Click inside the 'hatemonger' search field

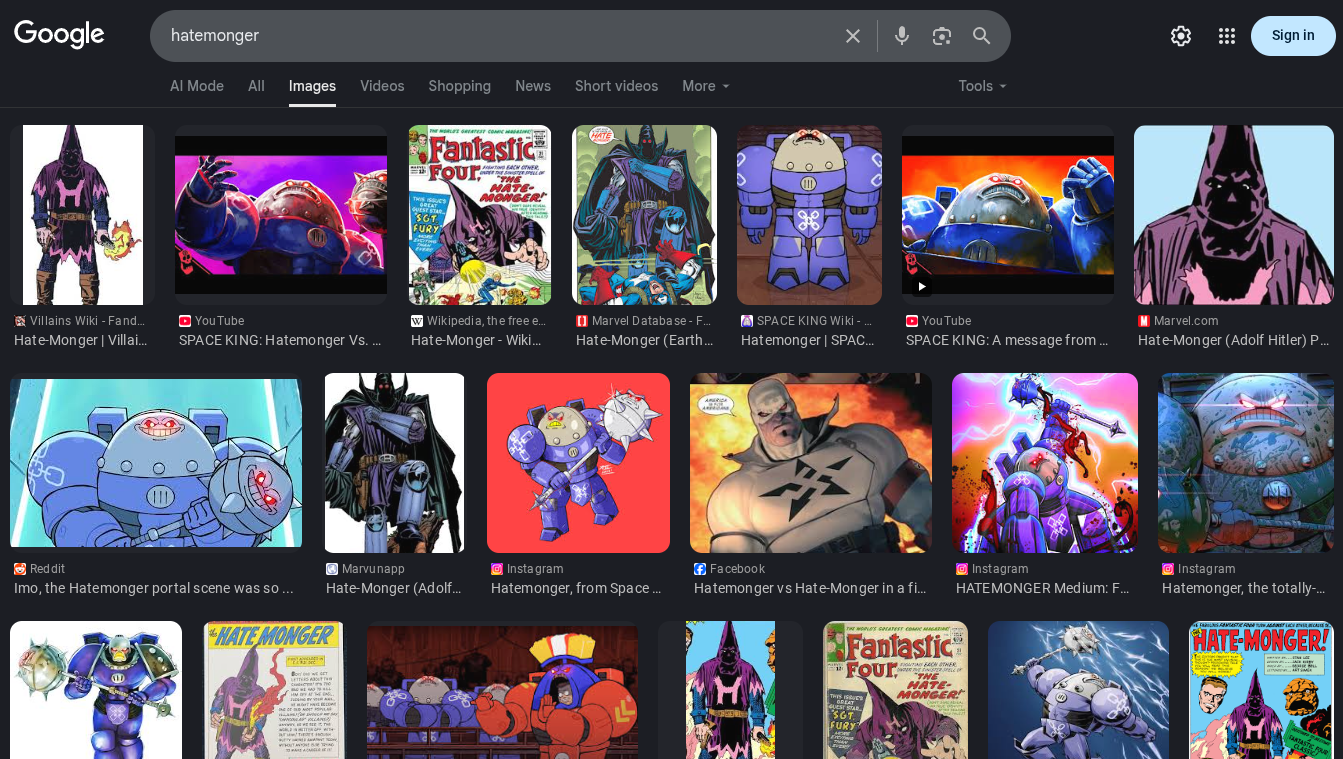500,36
